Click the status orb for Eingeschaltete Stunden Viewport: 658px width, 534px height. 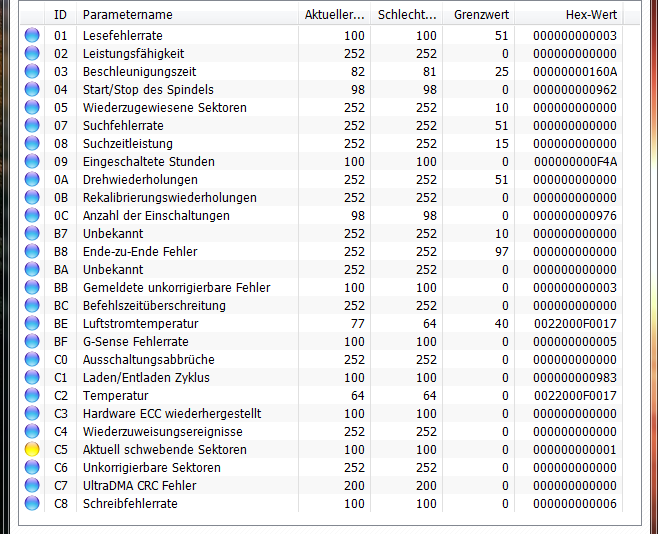click(x=32, y=162)
